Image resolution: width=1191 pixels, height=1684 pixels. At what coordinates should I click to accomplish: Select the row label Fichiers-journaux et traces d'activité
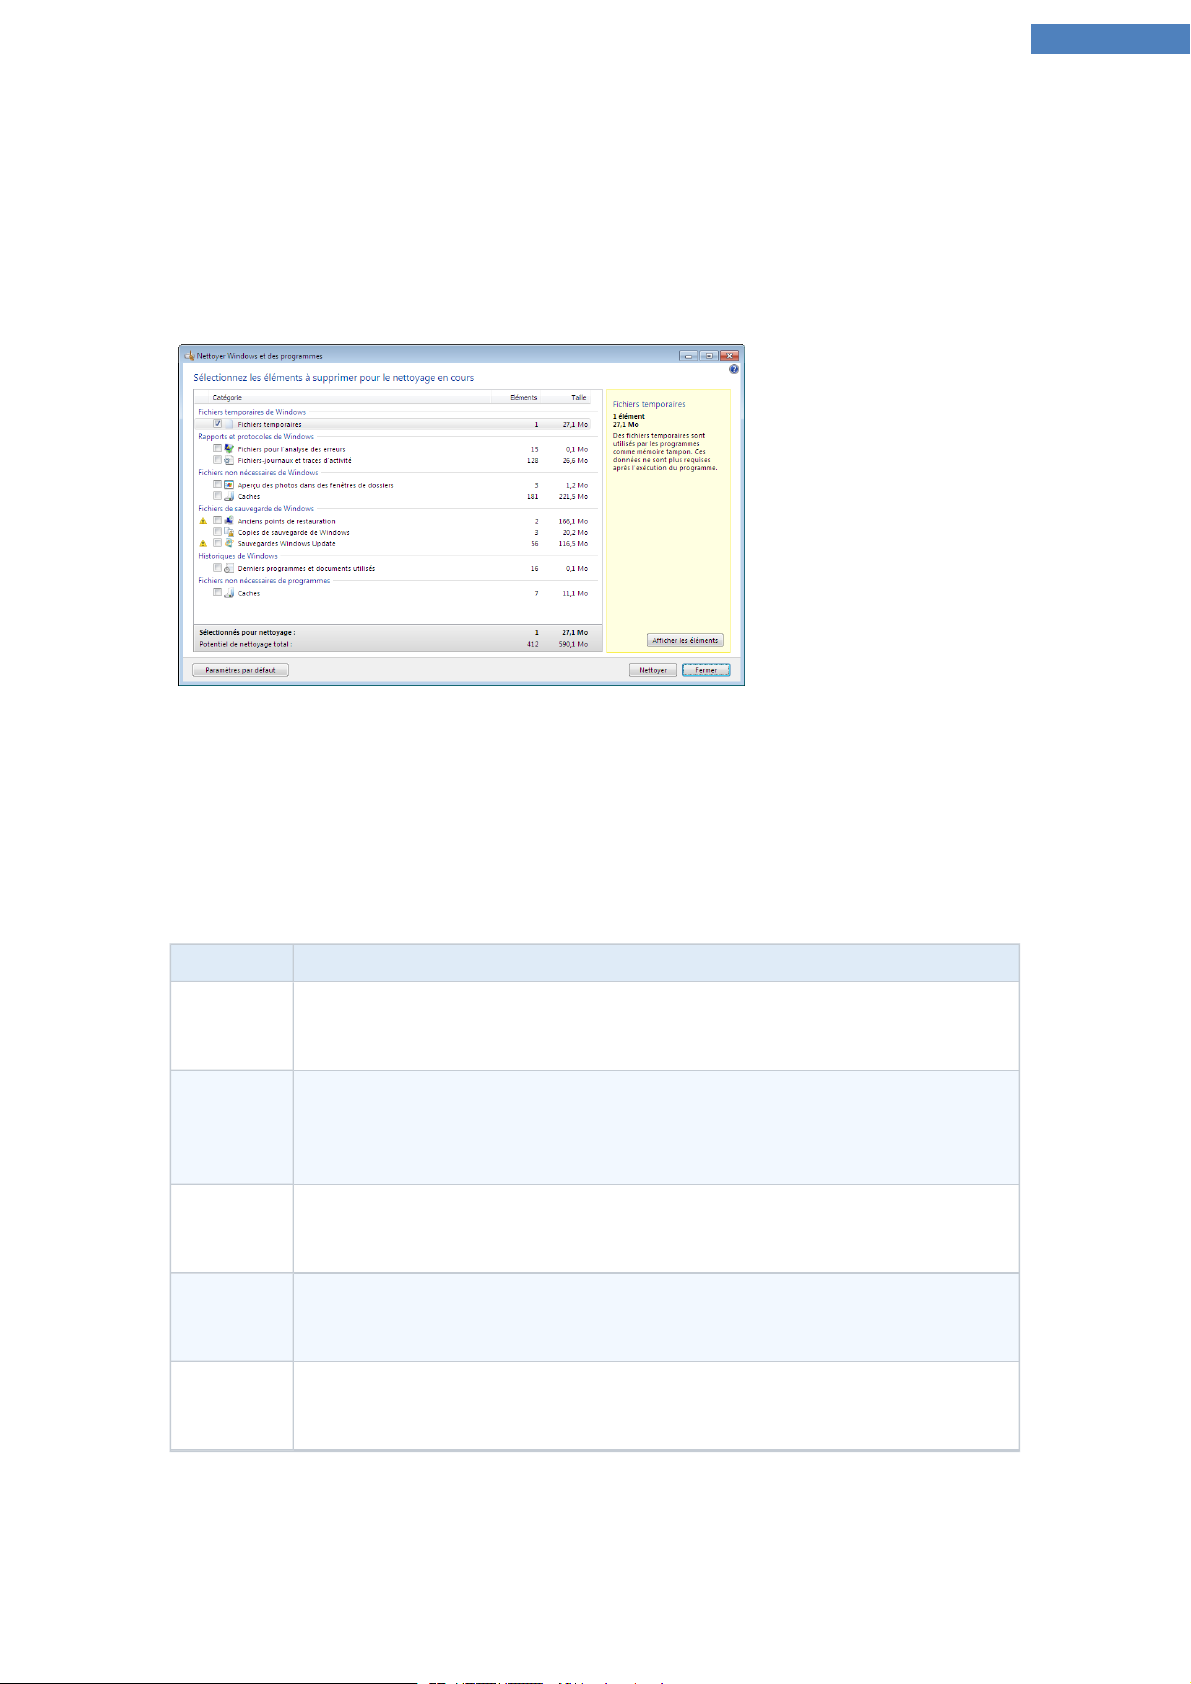point(294,461)
